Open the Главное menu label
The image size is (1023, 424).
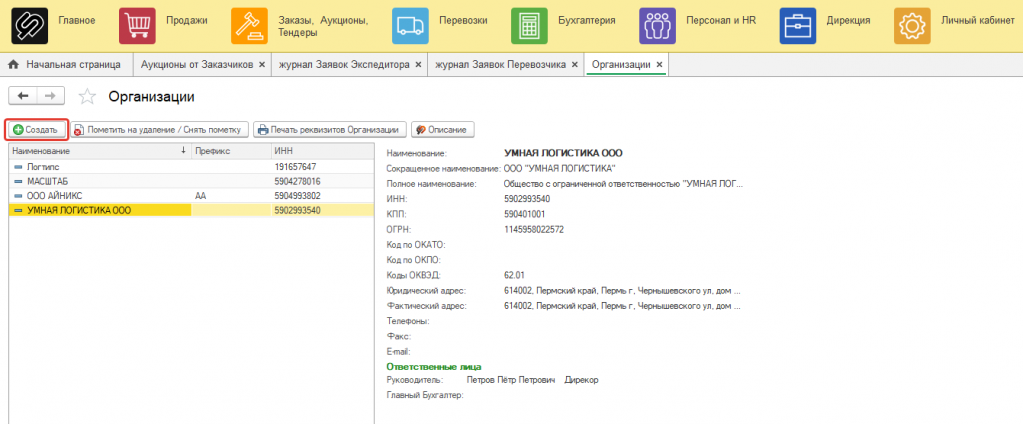[x=77, y=21]
